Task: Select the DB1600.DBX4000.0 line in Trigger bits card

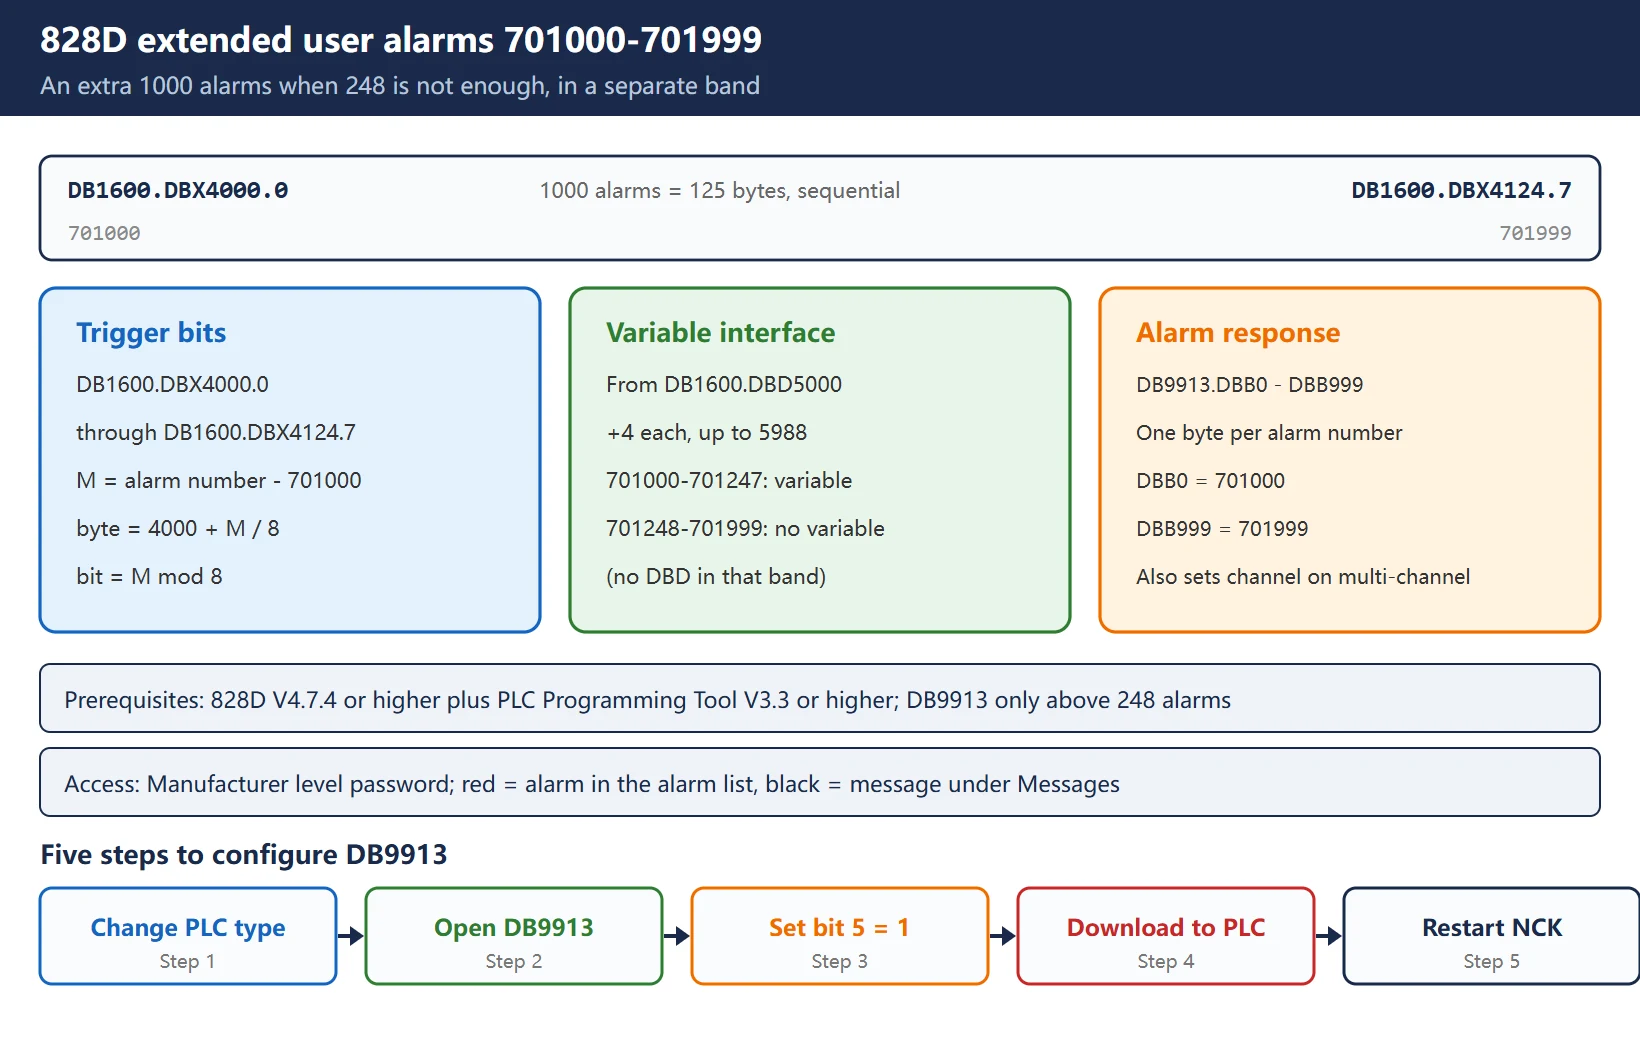Action: point(172,384)
